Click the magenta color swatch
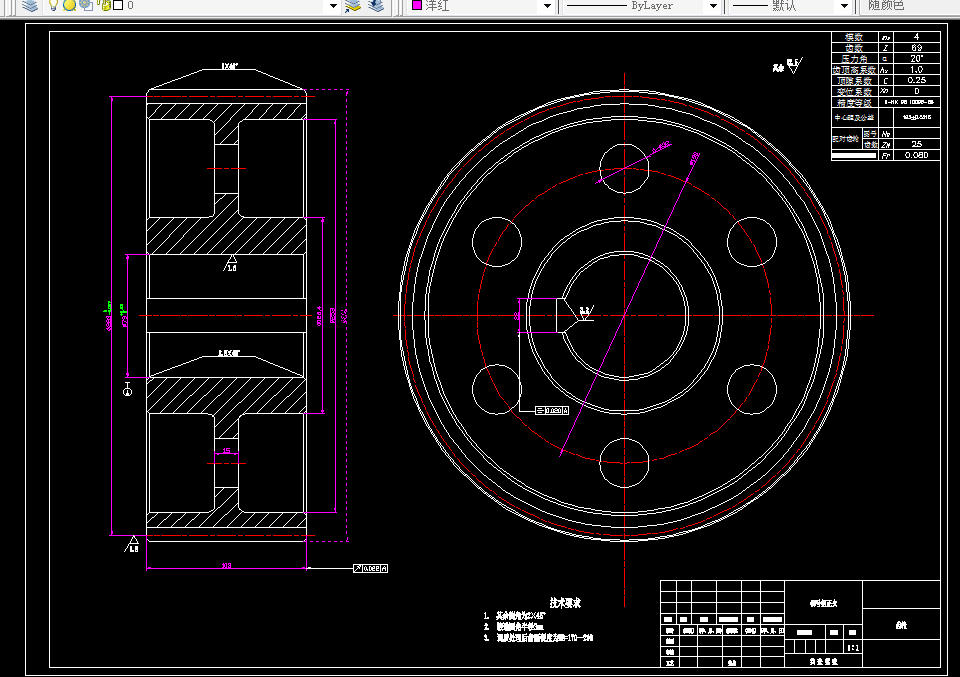Image resolution: width=960 pixels, height=677 pixels. pyautogui.click(x=417, y=6)
